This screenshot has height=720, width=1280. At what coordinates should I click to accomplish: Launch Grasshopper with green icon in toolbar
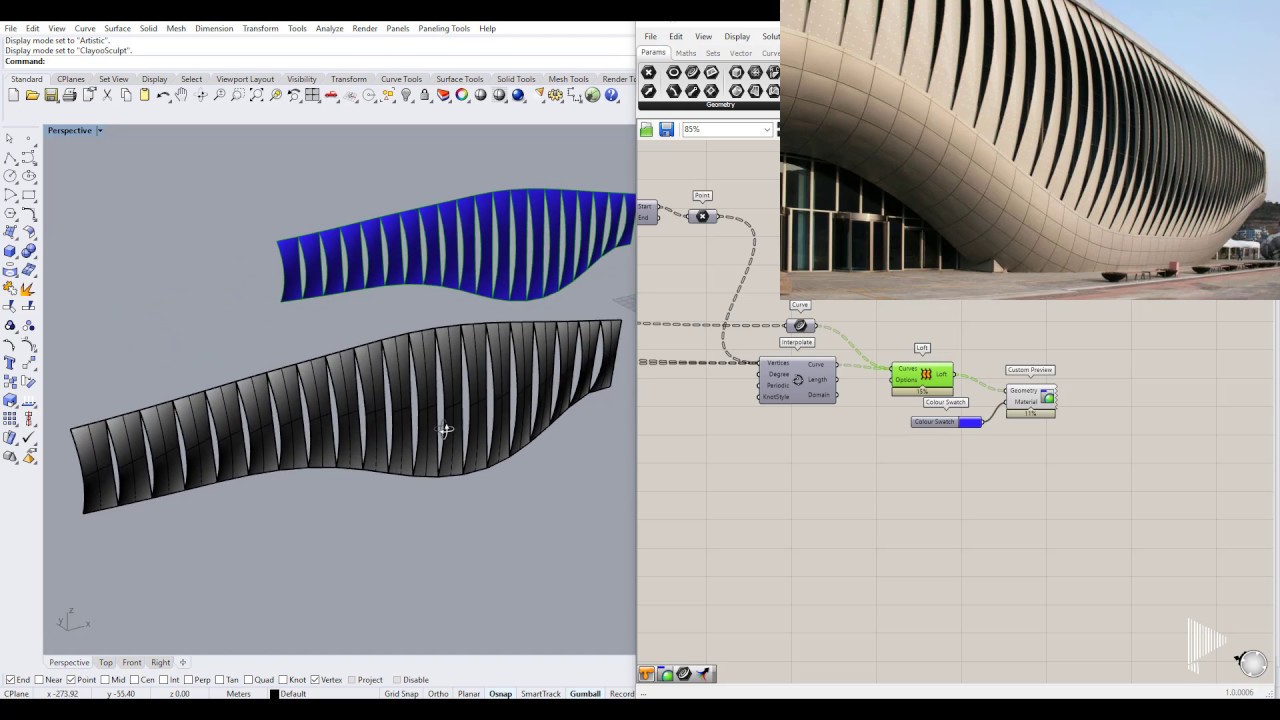click(x=592, y=95)
